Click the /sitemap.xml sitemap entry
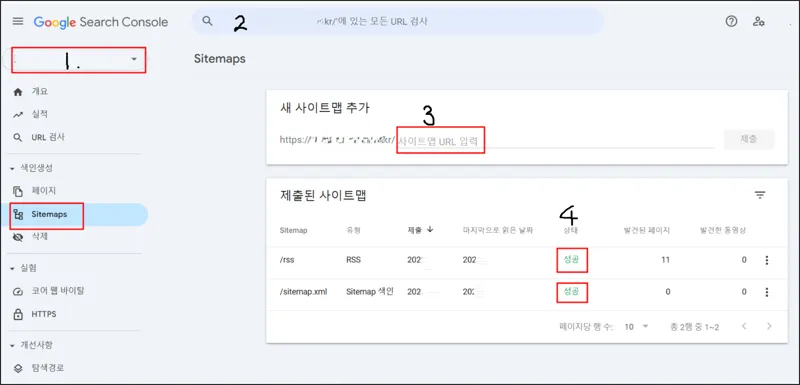 click(x=304, y=292)
